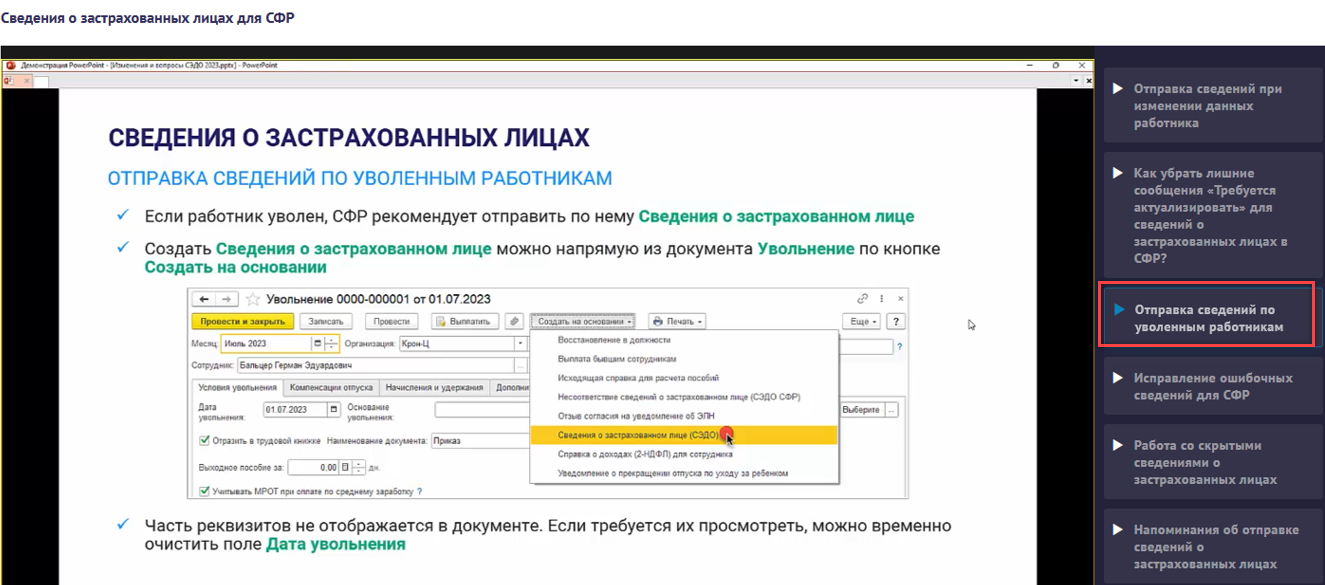Switch to 'Компенсации отпуска' tab

point(331,387)
